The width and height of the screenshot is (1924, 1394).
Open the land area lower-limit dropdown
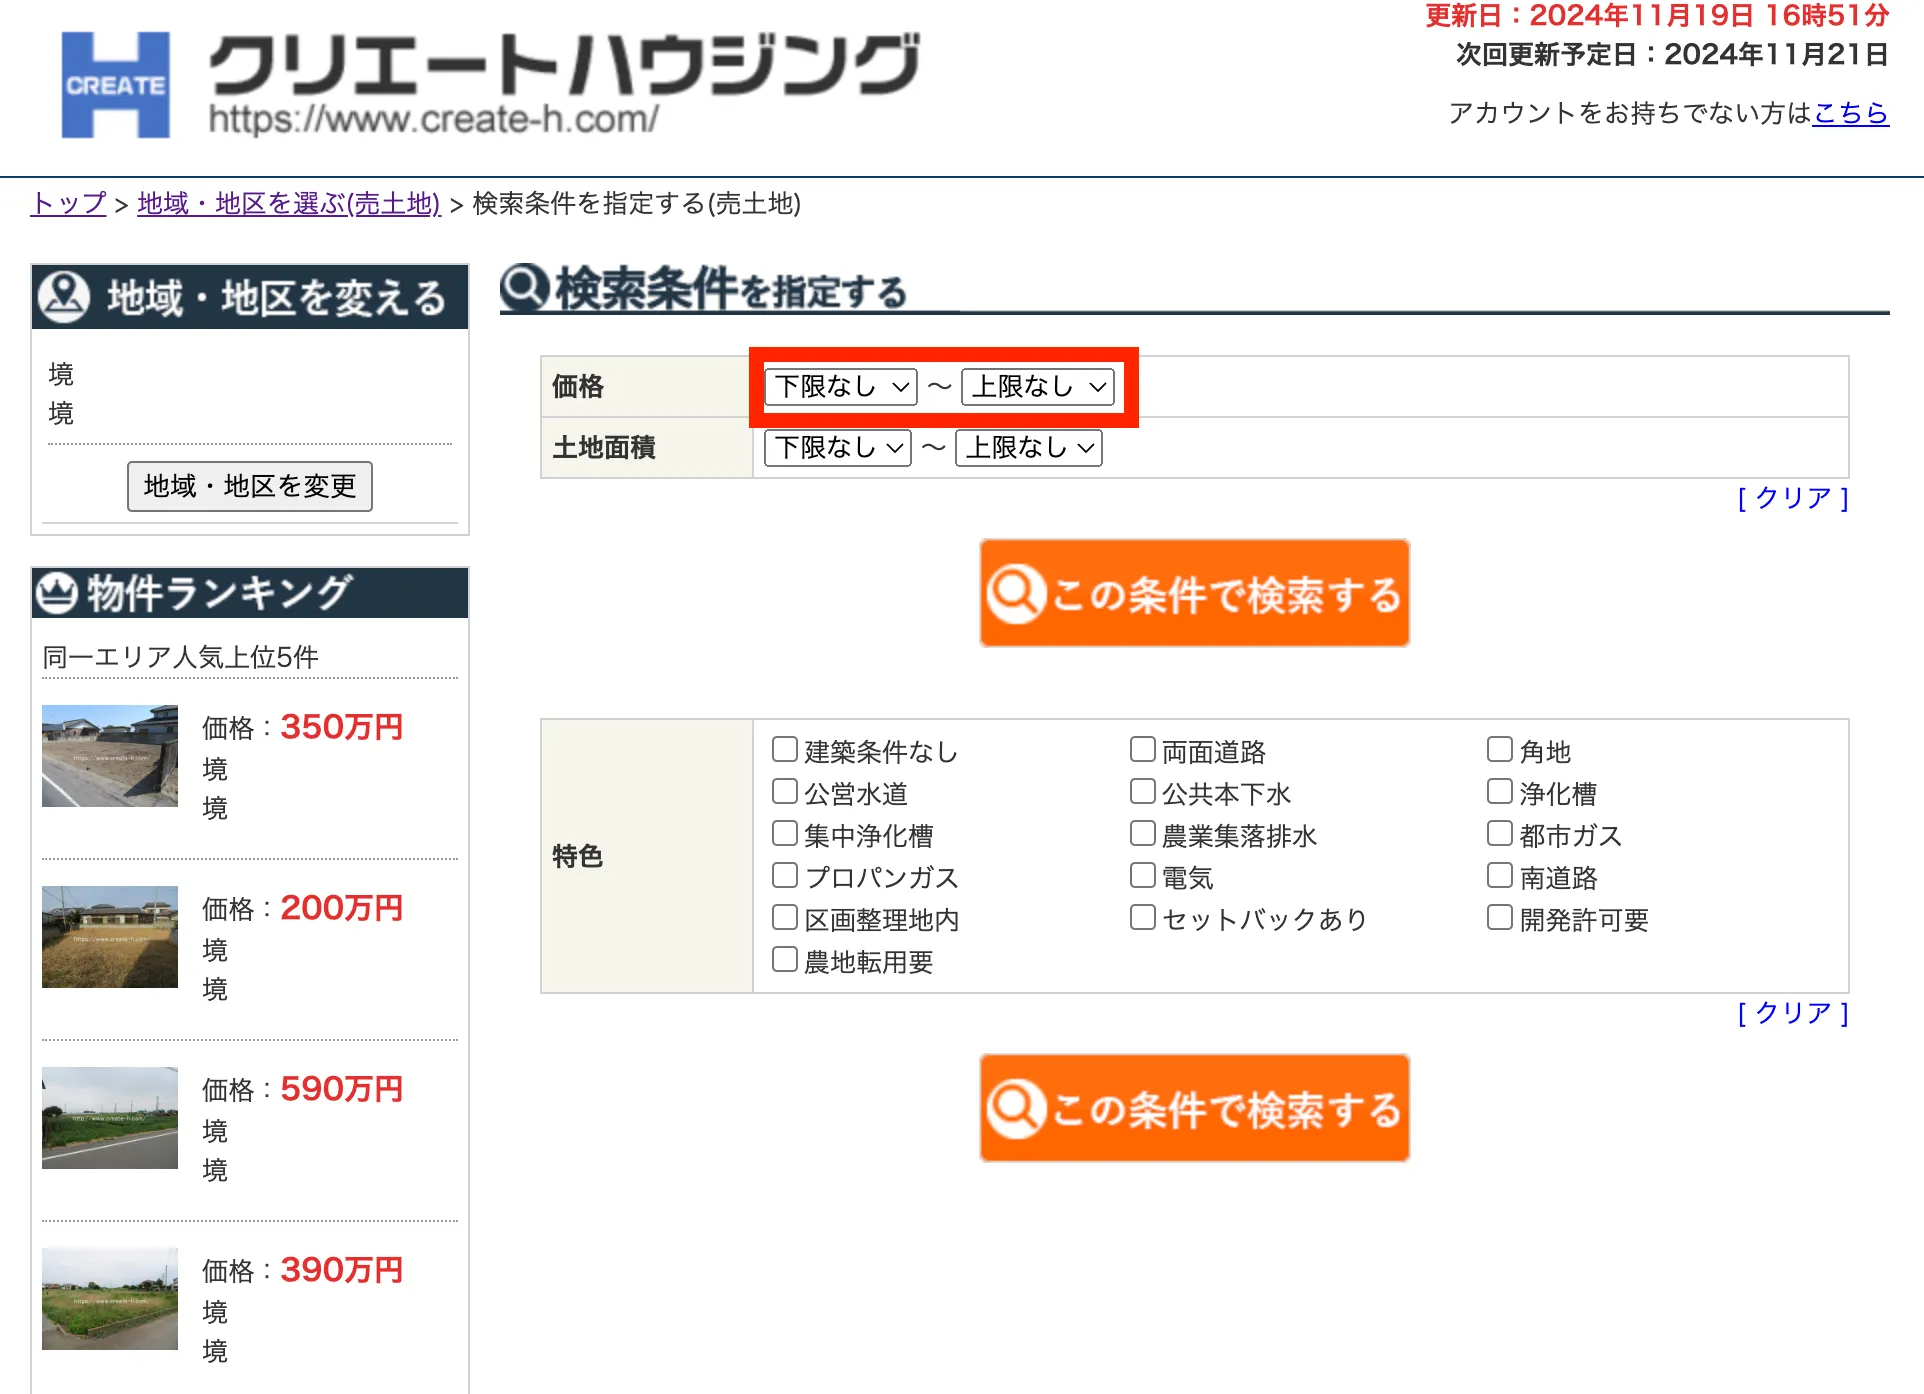coord(837,448)
